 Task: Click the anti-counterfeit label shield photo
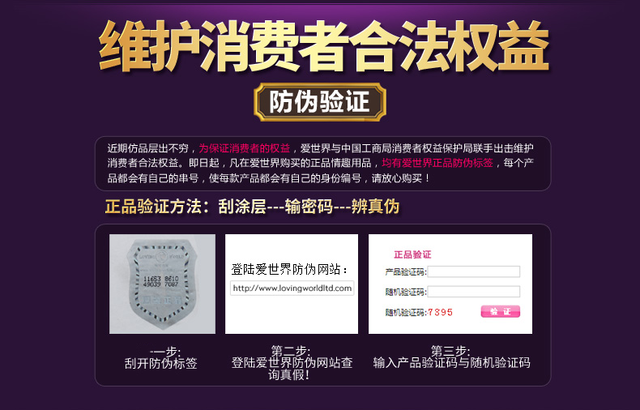pos(162,284)
